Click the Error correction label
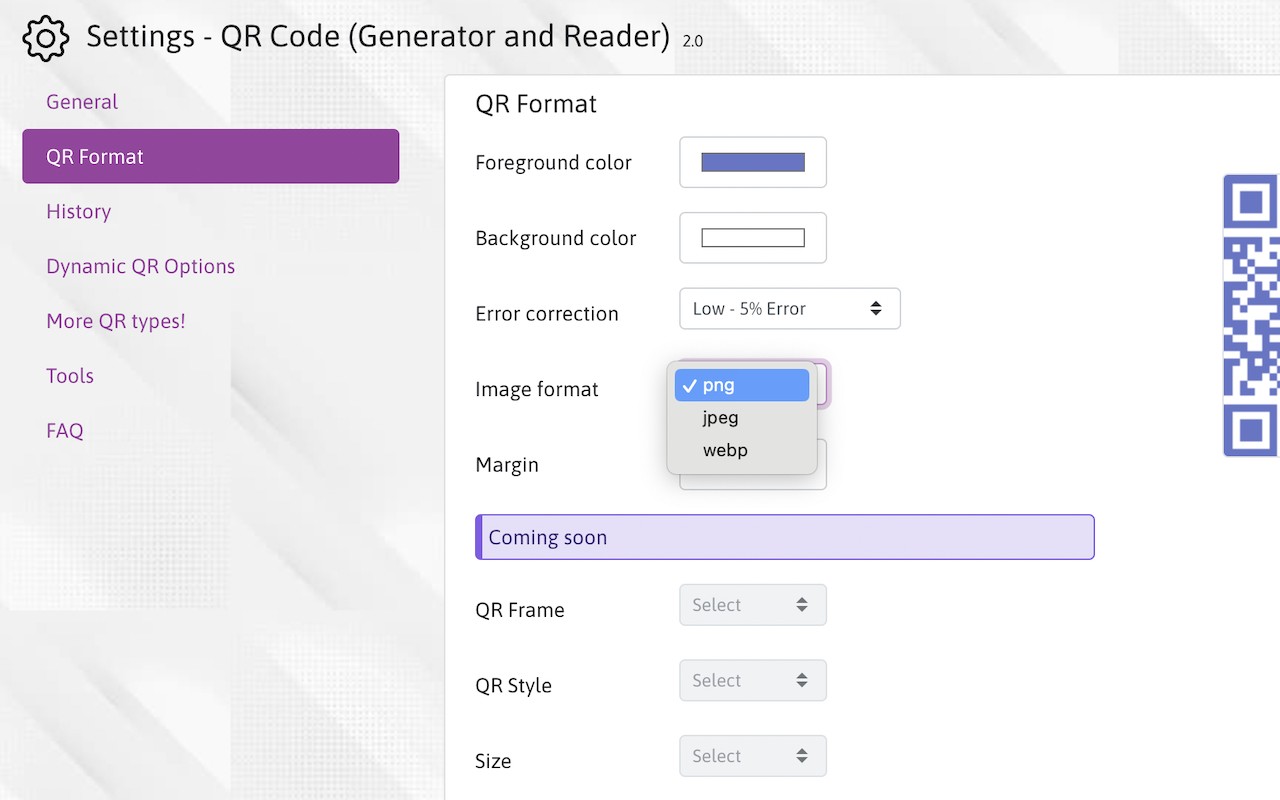The image size is (1280, 800). click(x=547, y=314)
